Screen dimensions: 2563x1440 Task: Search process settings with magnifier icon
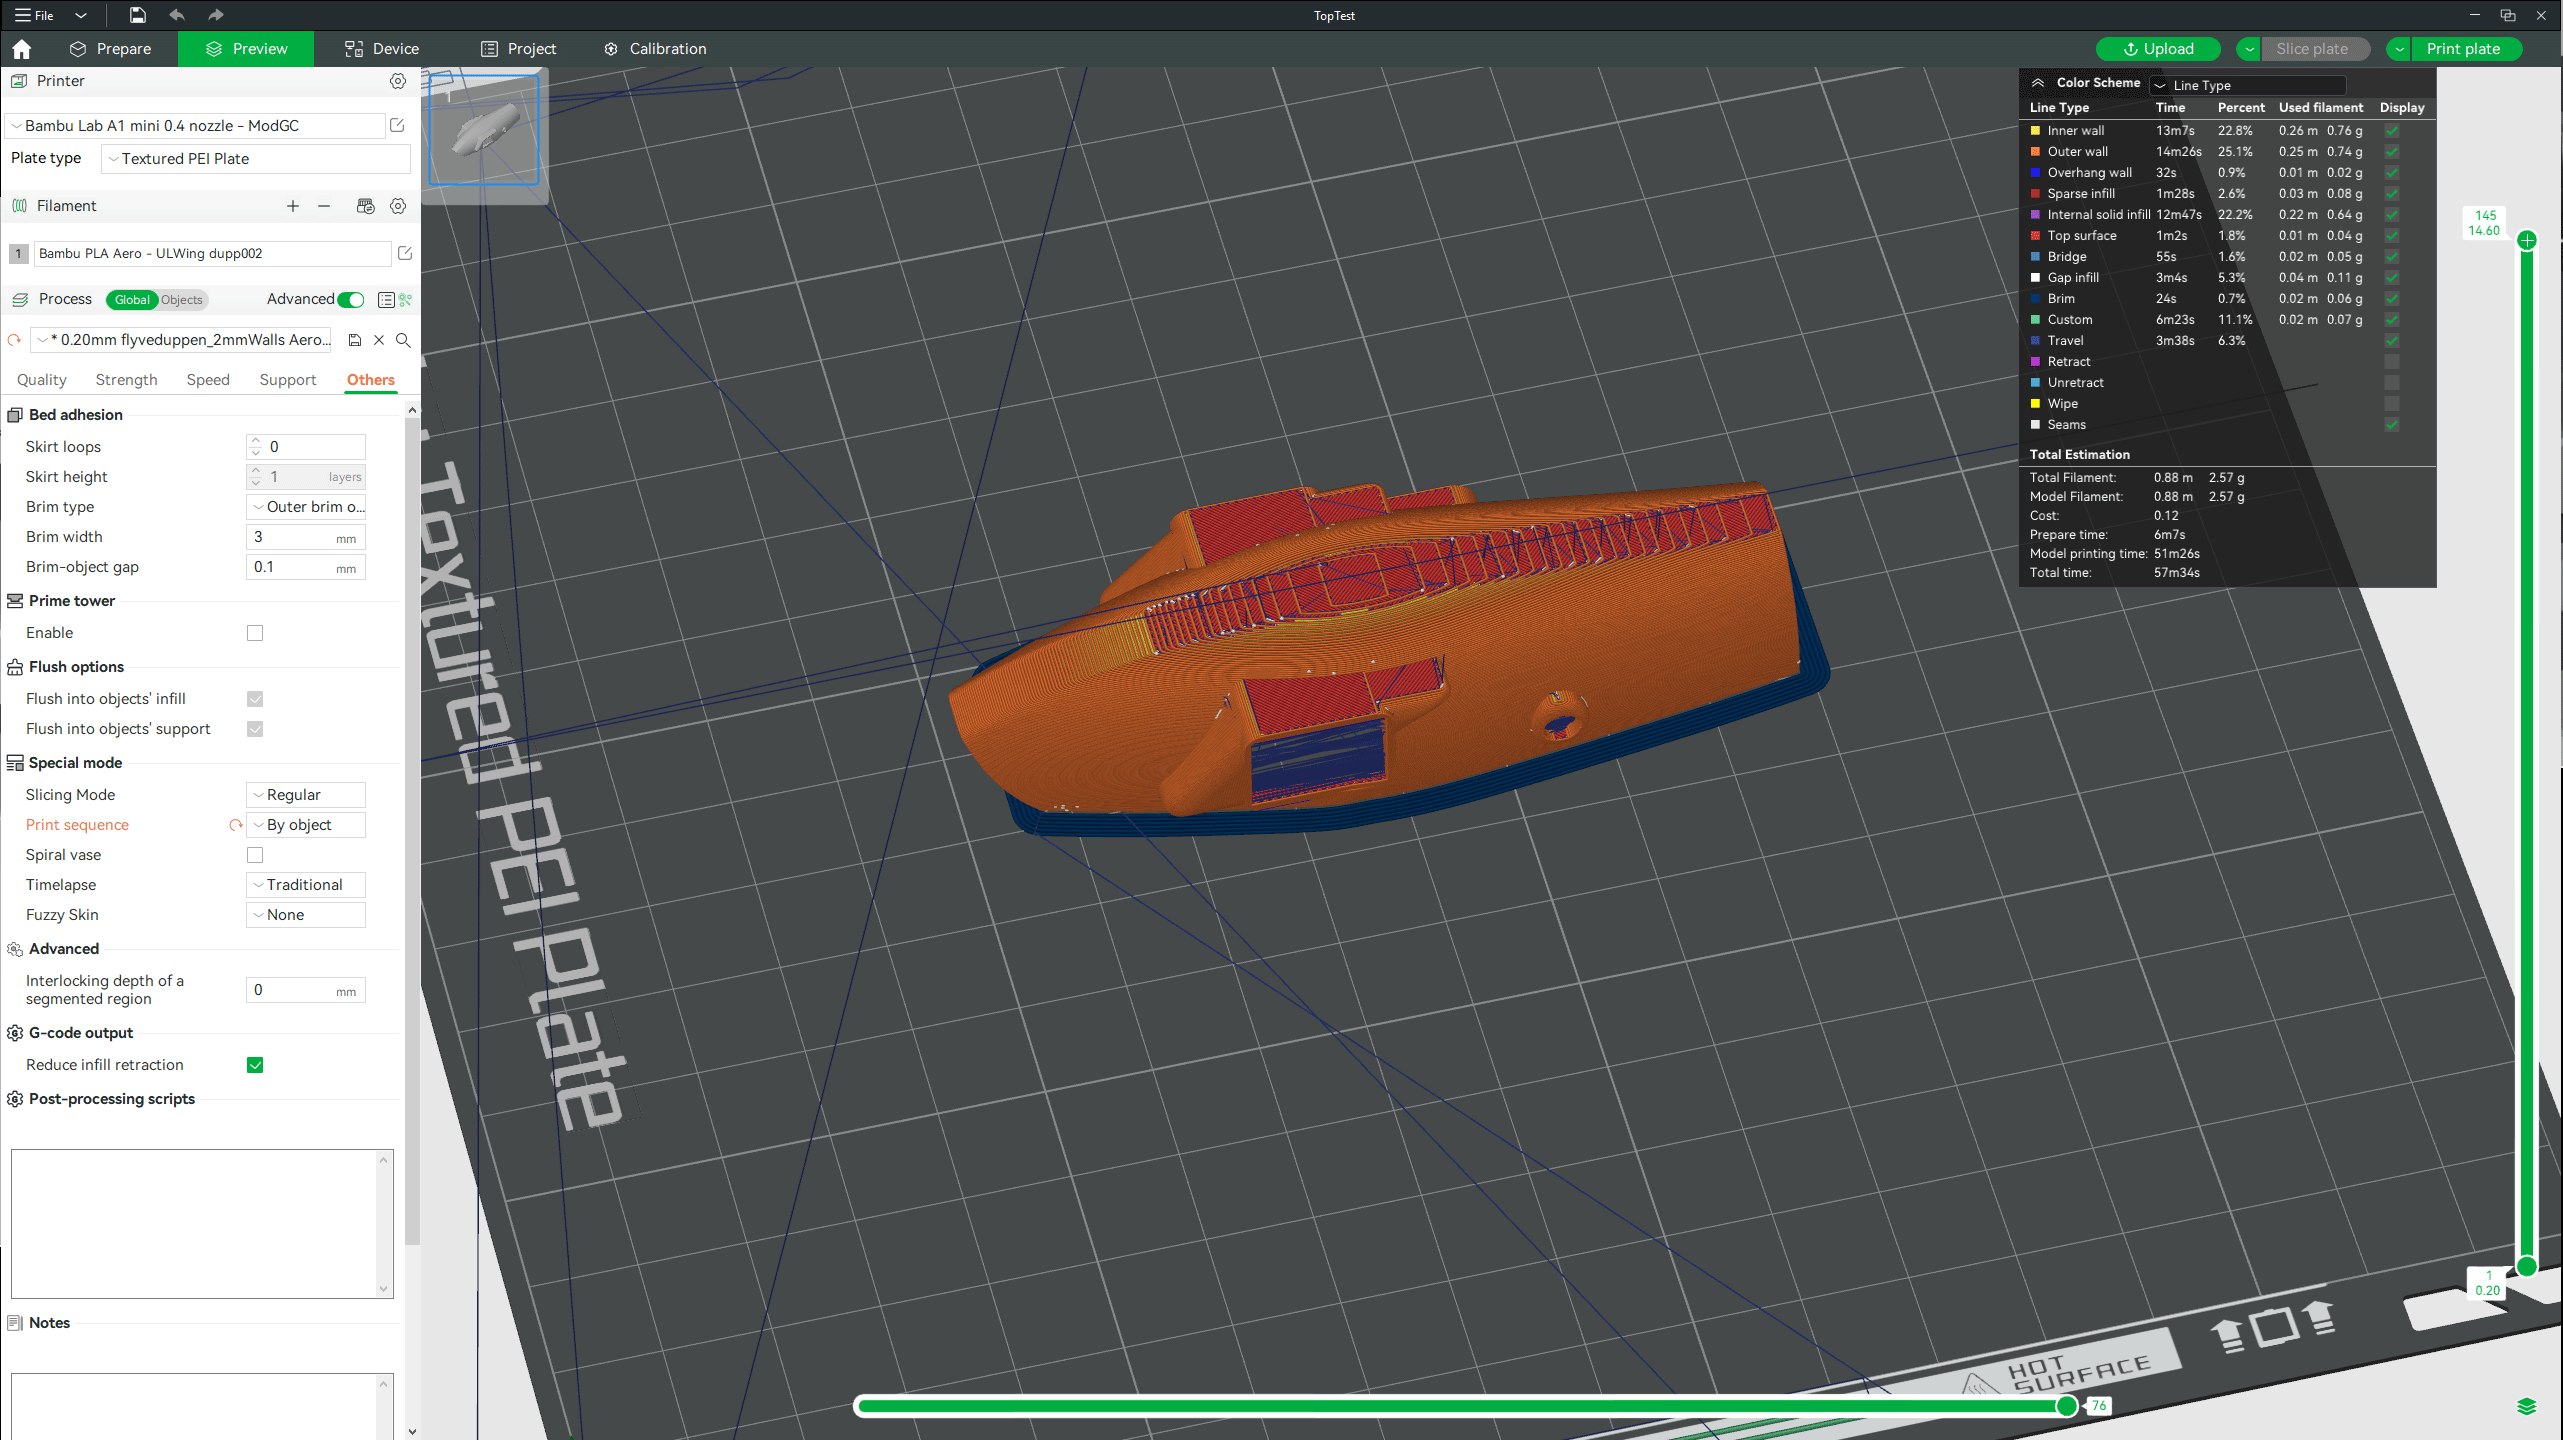tap(403, 340)
